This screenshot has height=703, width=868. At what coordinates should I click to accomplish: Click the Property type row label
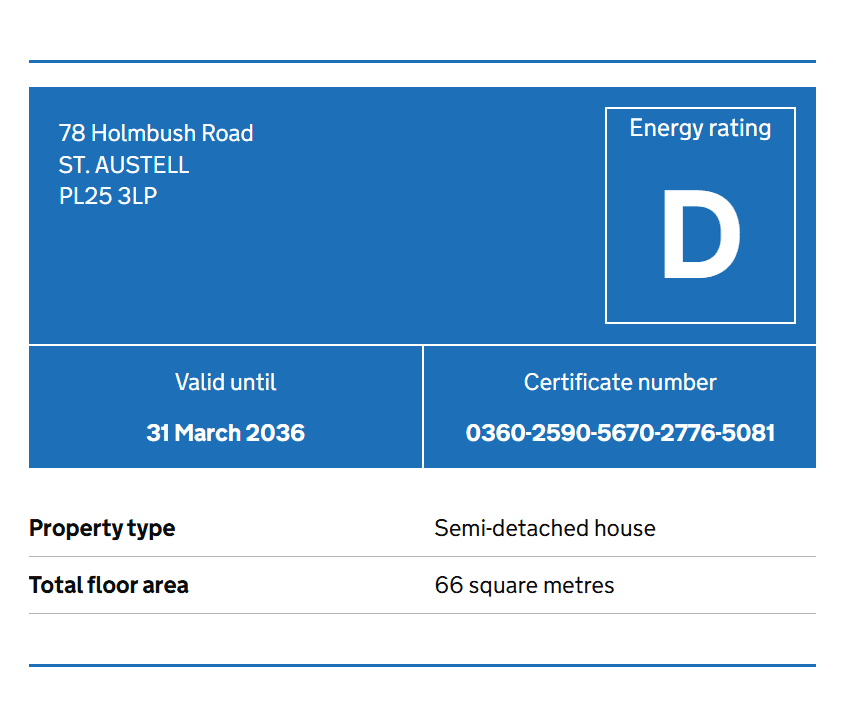tap(102, 528)
